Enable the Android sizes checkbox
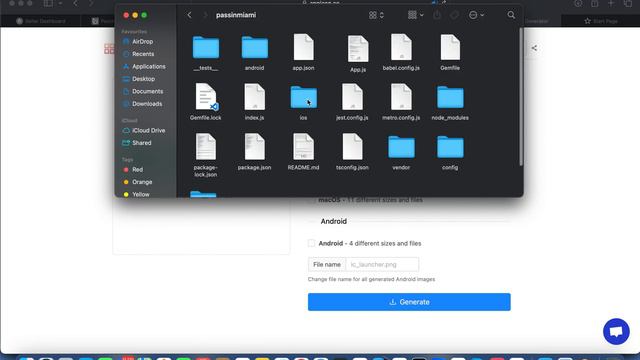The height and width of the screenshot is (360, 640). [x=311, y=243]
